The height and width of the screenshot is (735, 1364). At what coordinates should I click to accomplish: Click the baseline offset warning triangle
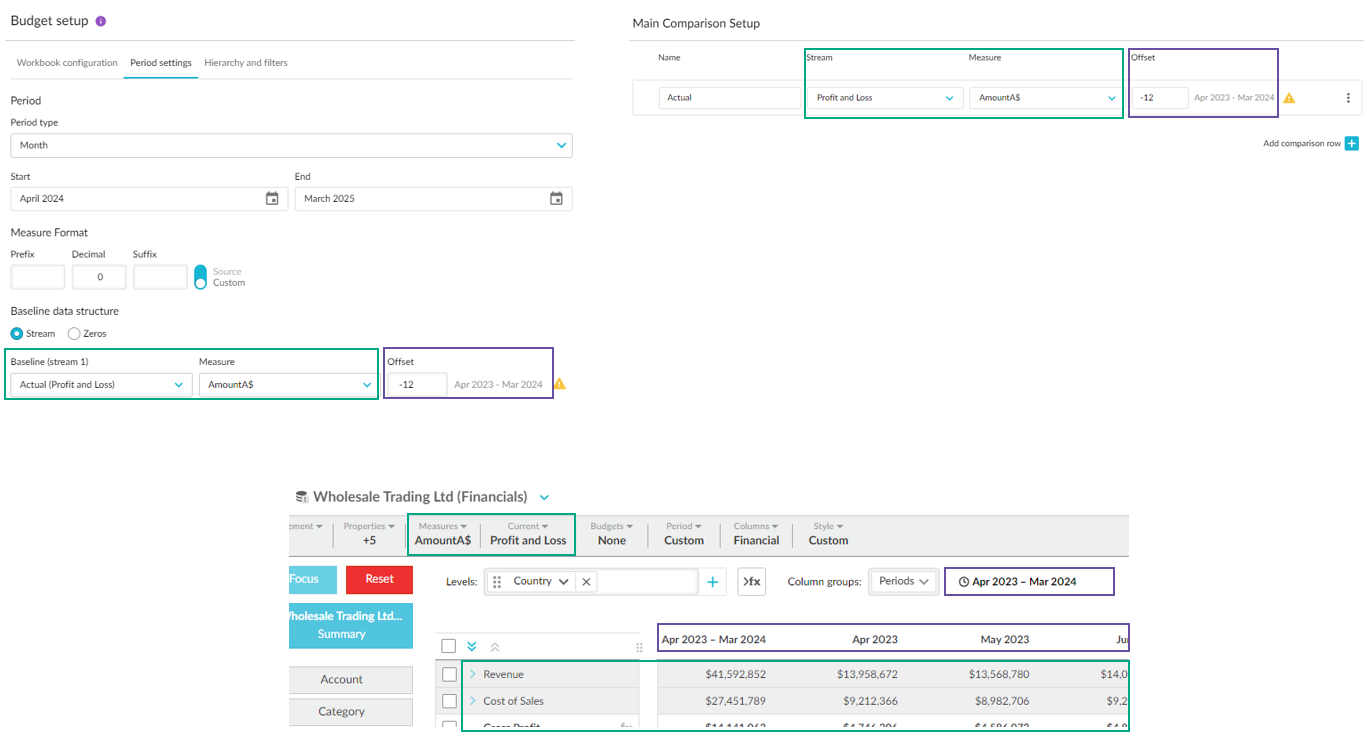pos(560,384)
